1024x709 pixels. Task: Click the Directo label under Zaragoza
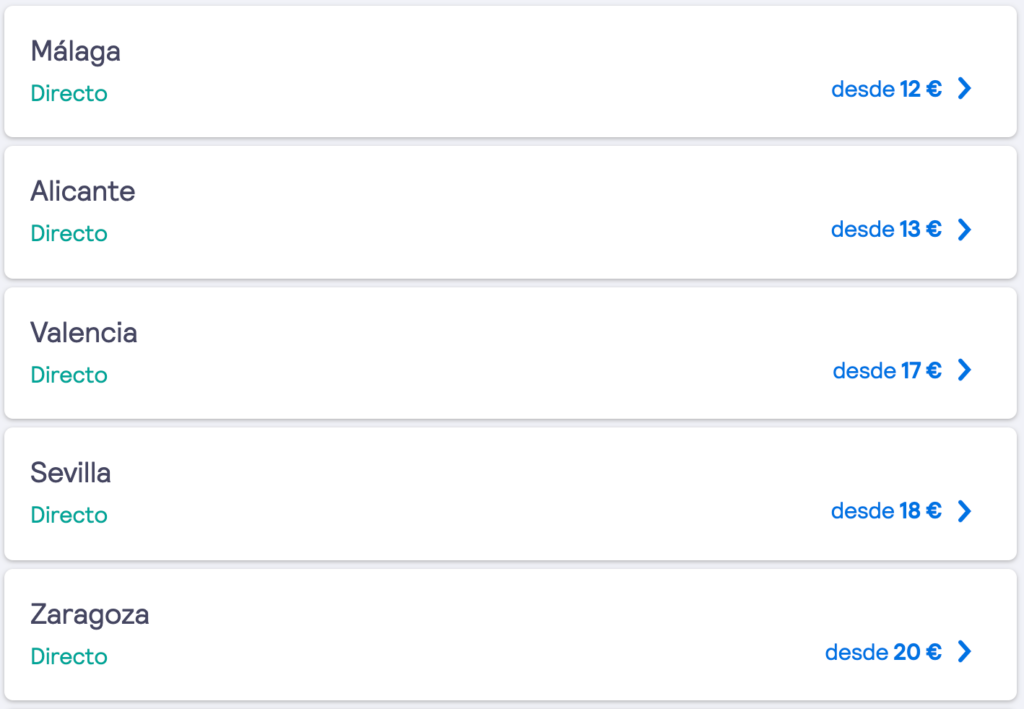point(69,656)
